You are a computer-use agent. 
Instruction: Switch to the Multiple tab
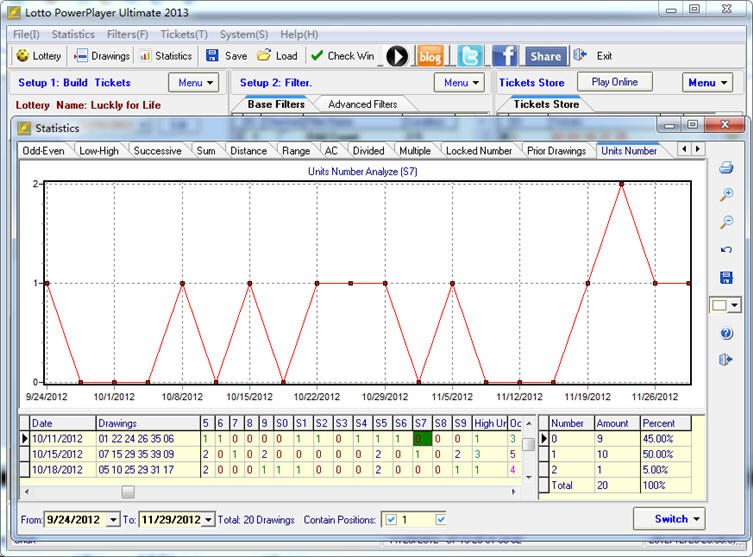click(x=415, y=151)
